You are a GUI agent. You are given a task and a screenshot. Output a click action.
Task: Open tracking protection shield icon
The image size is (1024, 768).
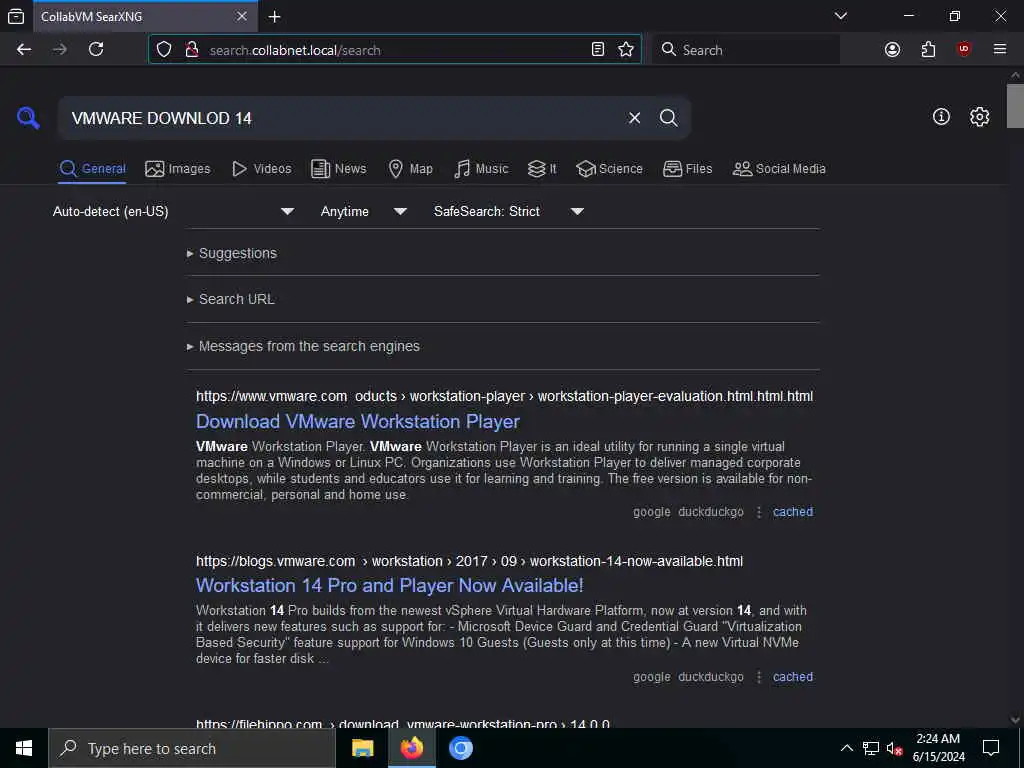coord(164,50)
